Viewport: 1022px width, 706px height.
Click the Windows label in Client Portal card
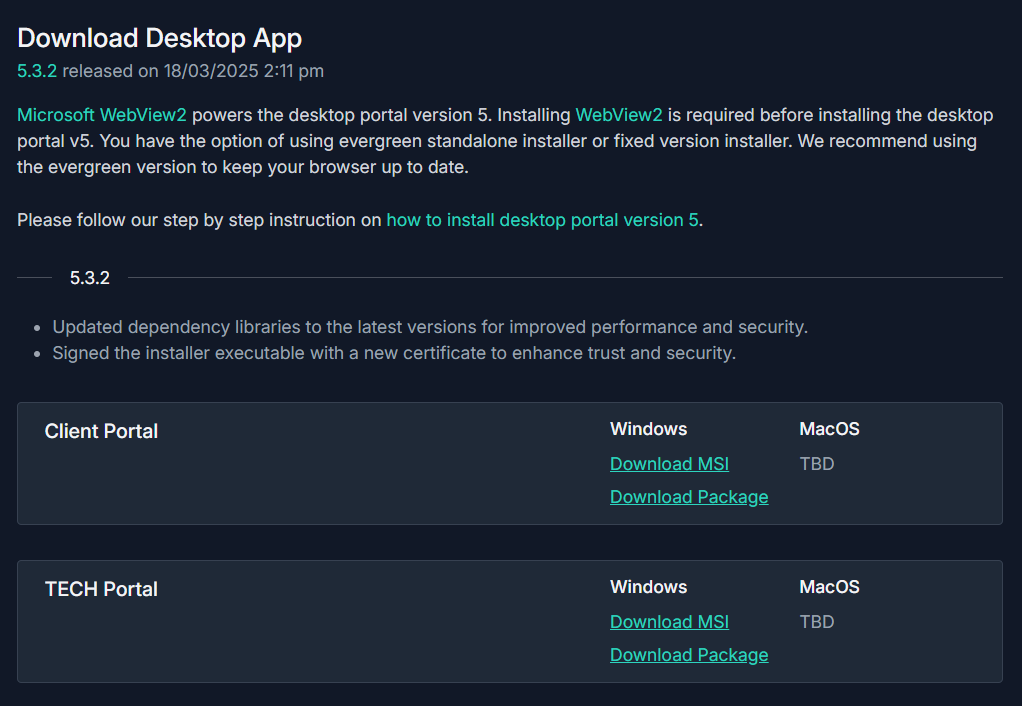648,429
